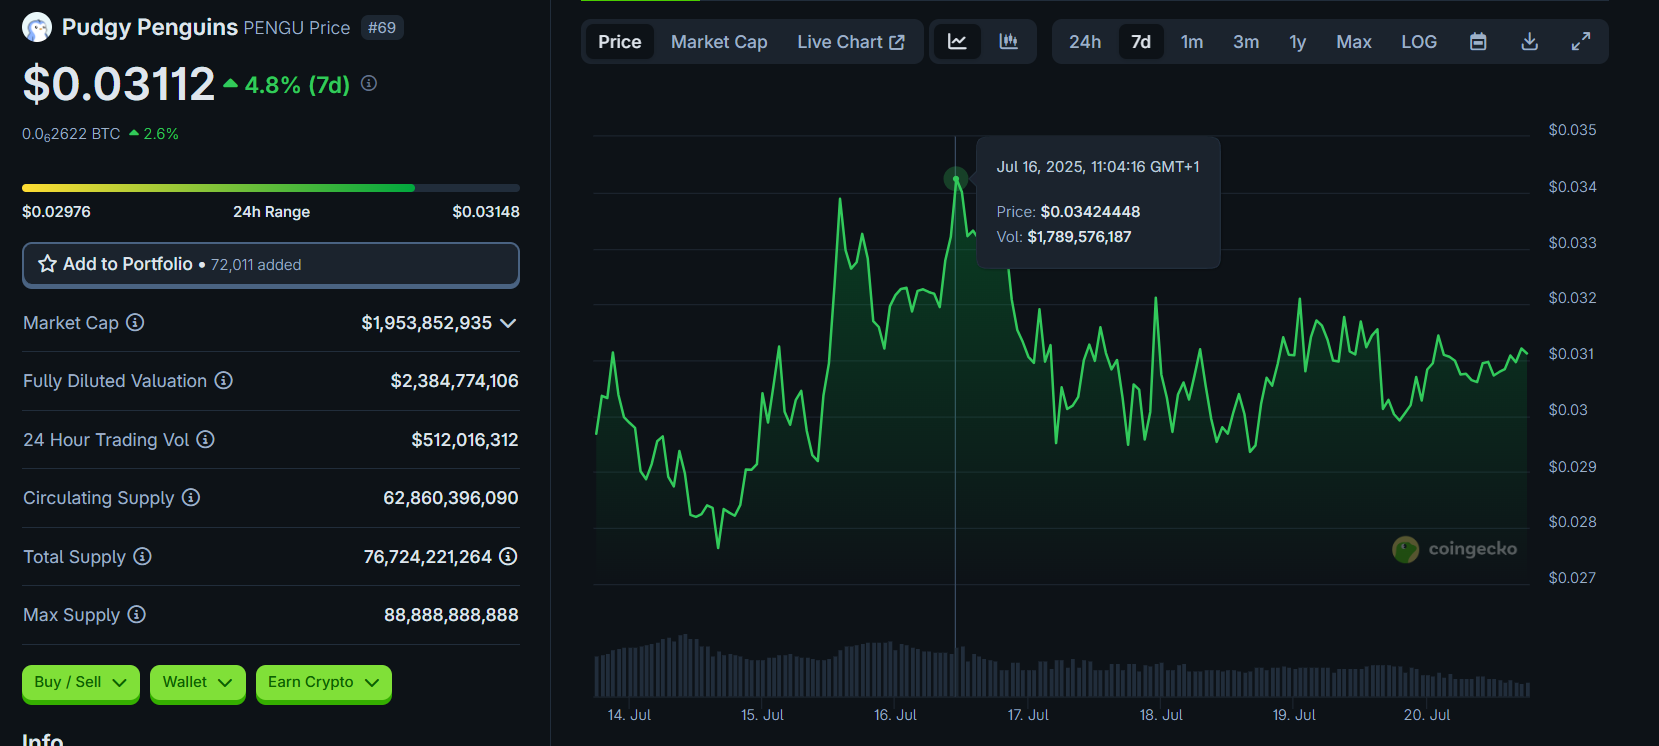Select the 24h time range
The height and width of the screenshot is (746, 1659).
tap(1085, 42)
